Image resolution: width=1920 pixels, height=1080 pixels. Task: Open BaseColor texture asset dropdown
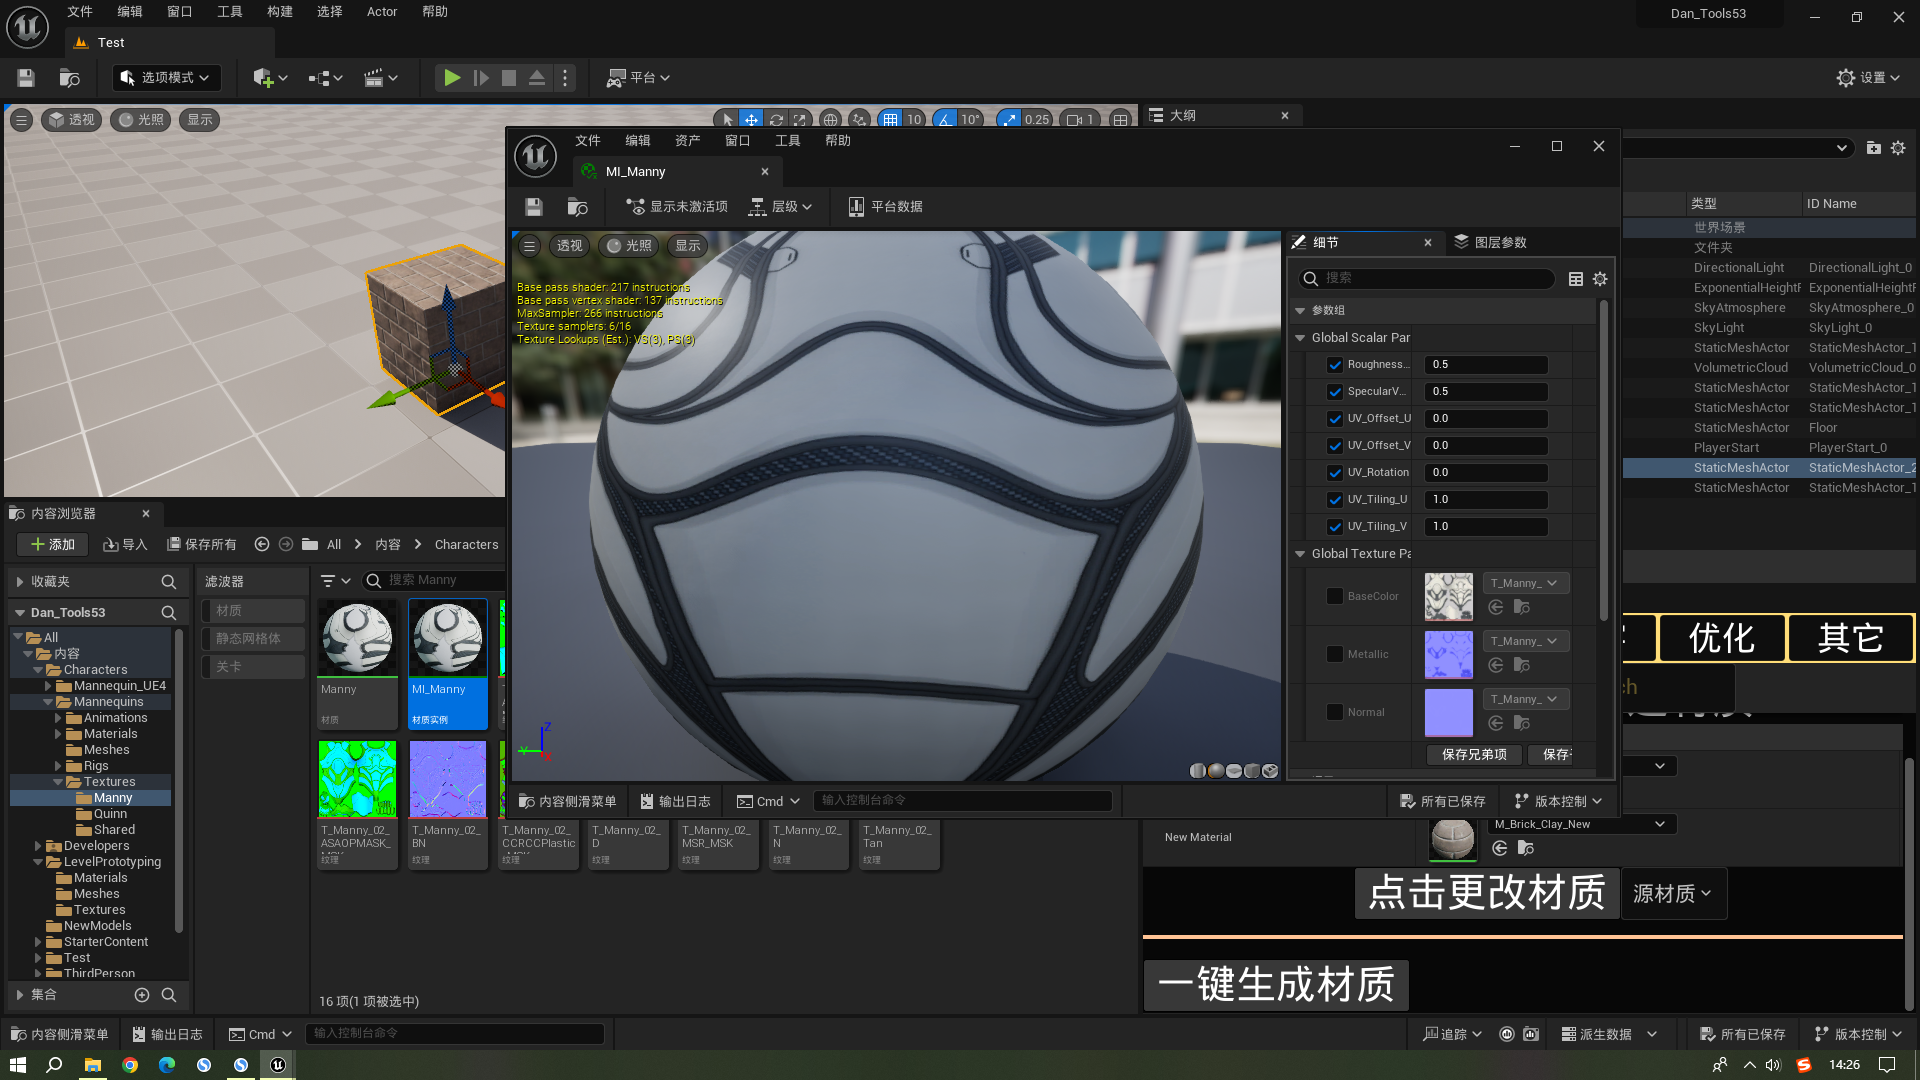[x=1525, y=584]
